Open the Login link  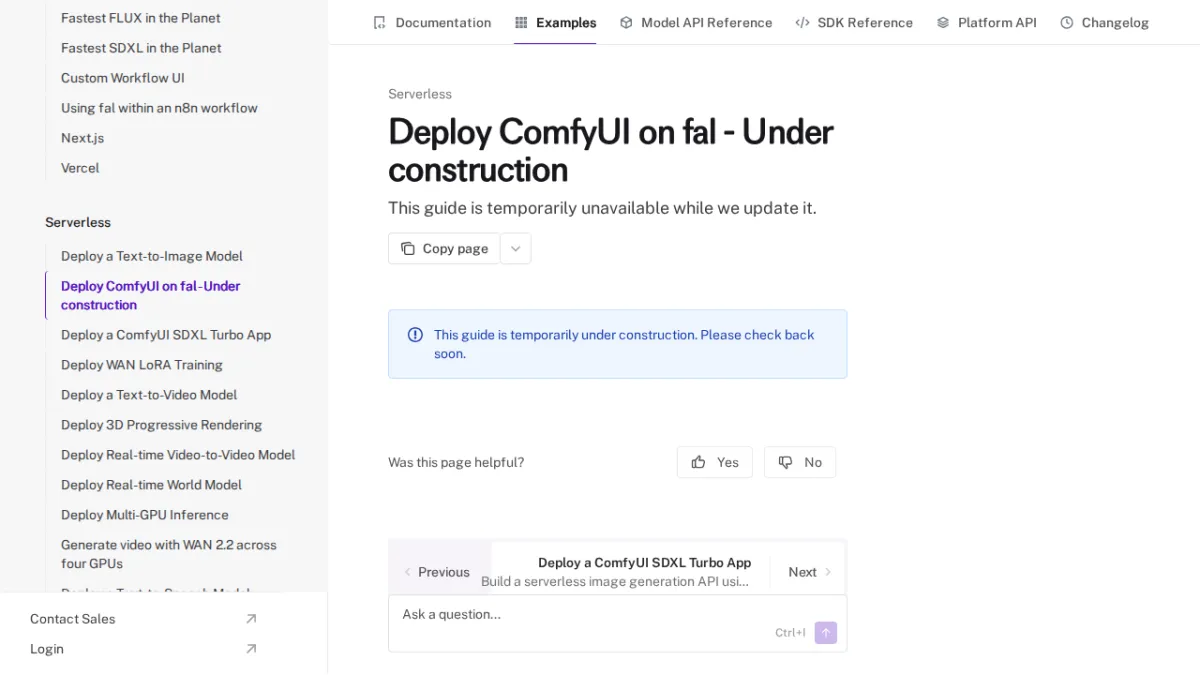click(144, 649)
